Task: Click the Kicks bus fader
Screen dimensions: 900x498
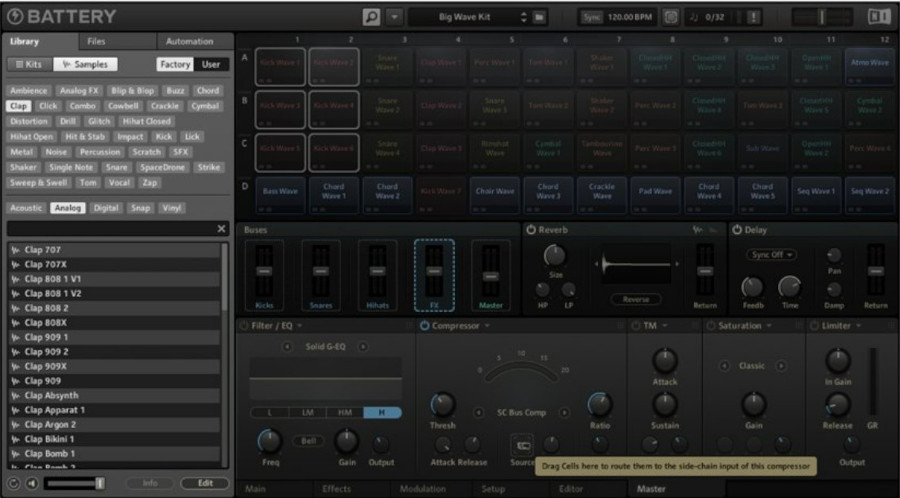Action: click(264, 273)
